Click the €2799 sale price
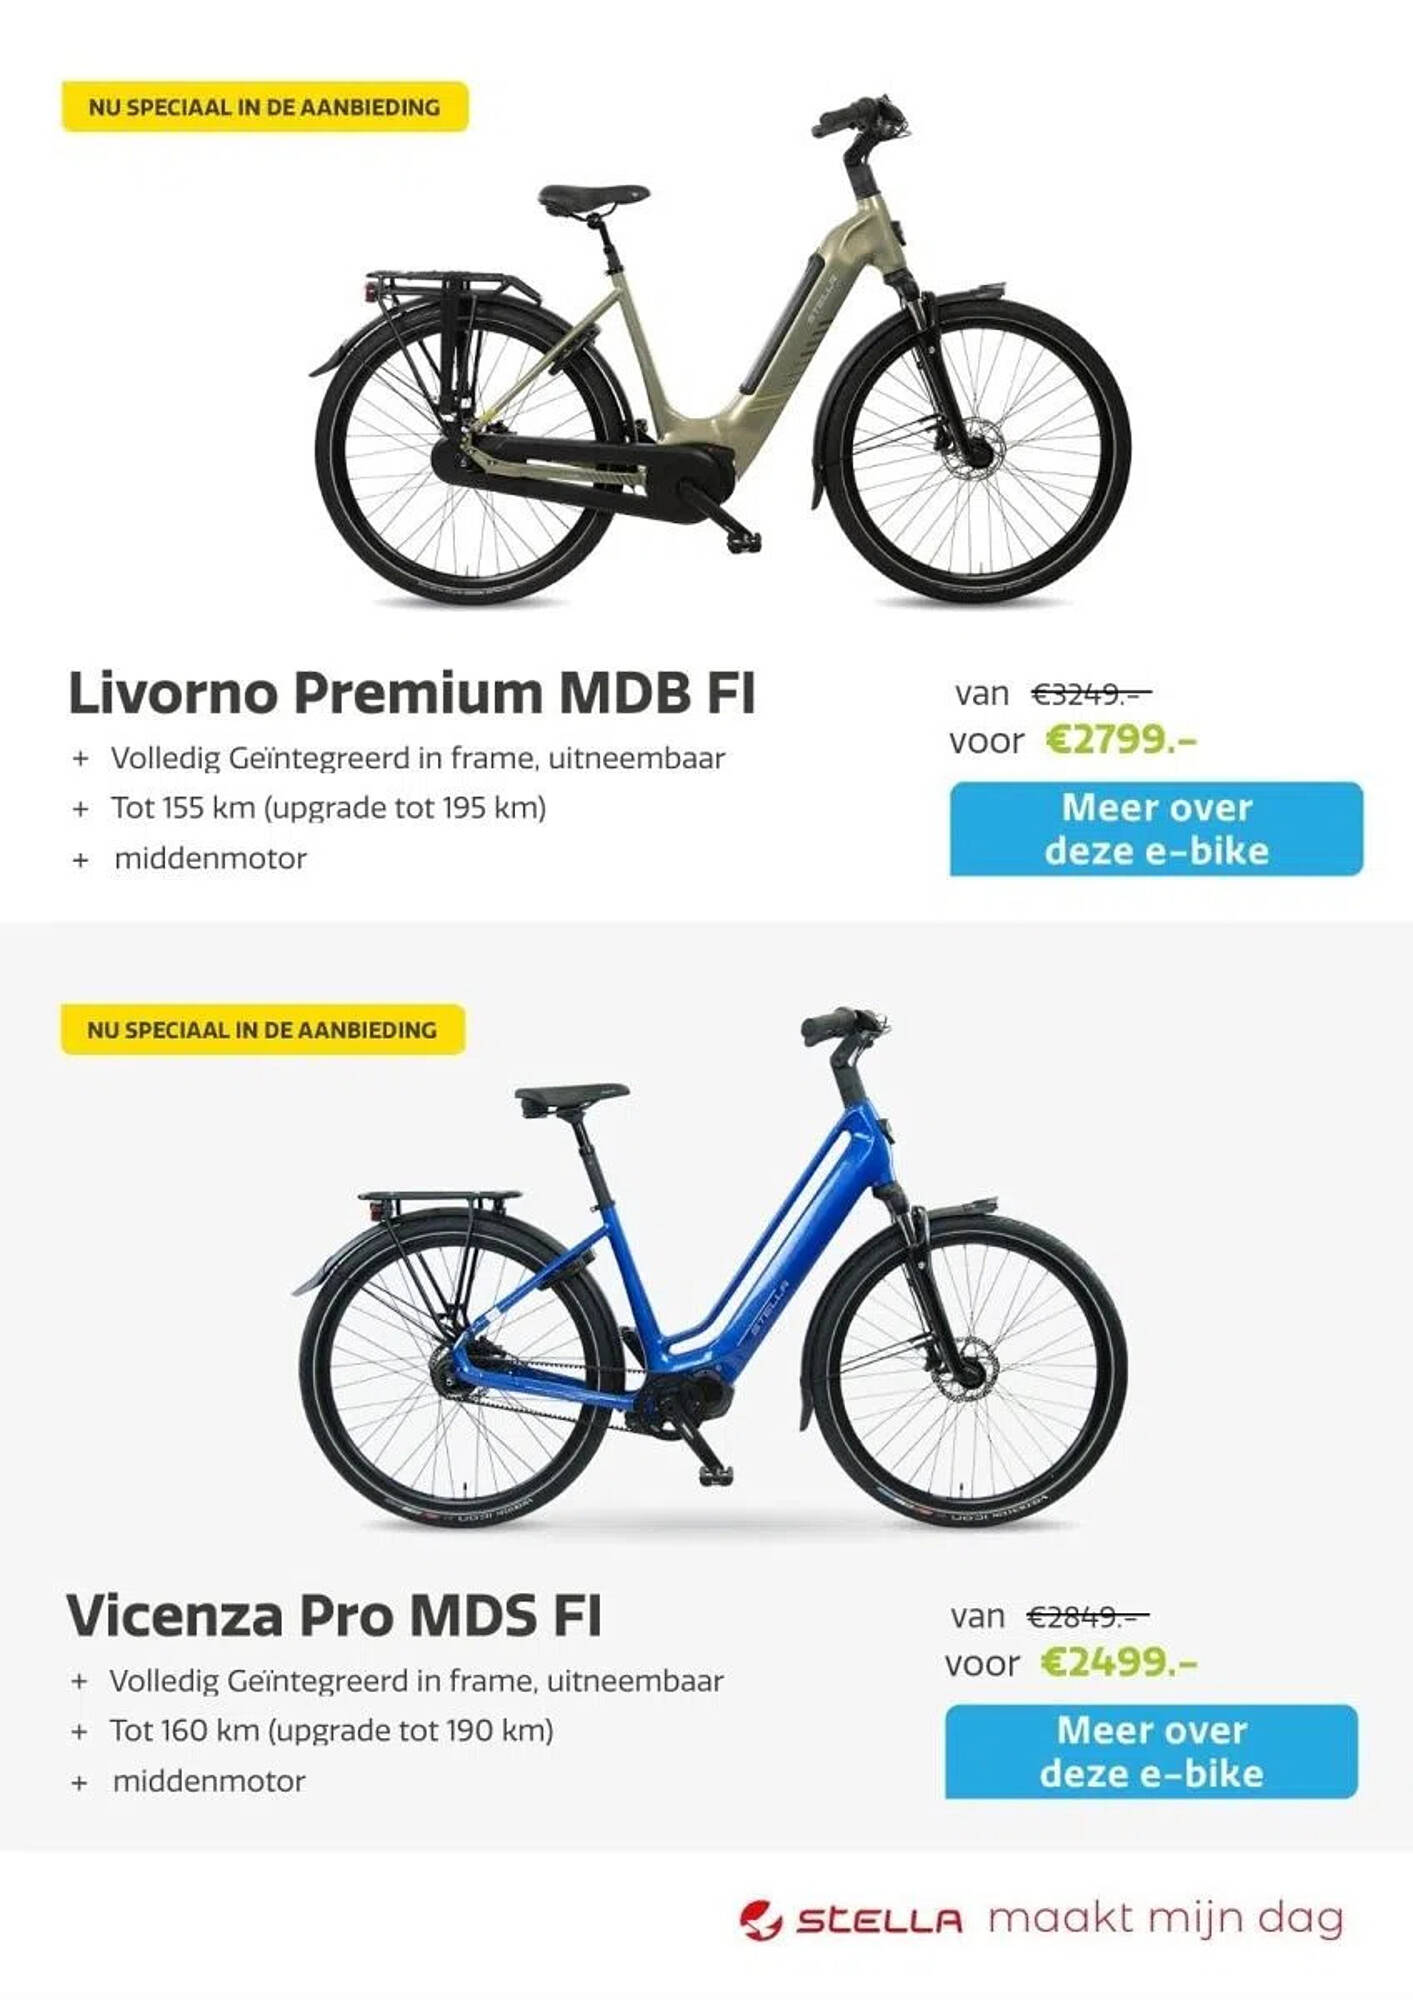The width and height of the screenshot is (1413, 2000). click(1121, 740)
